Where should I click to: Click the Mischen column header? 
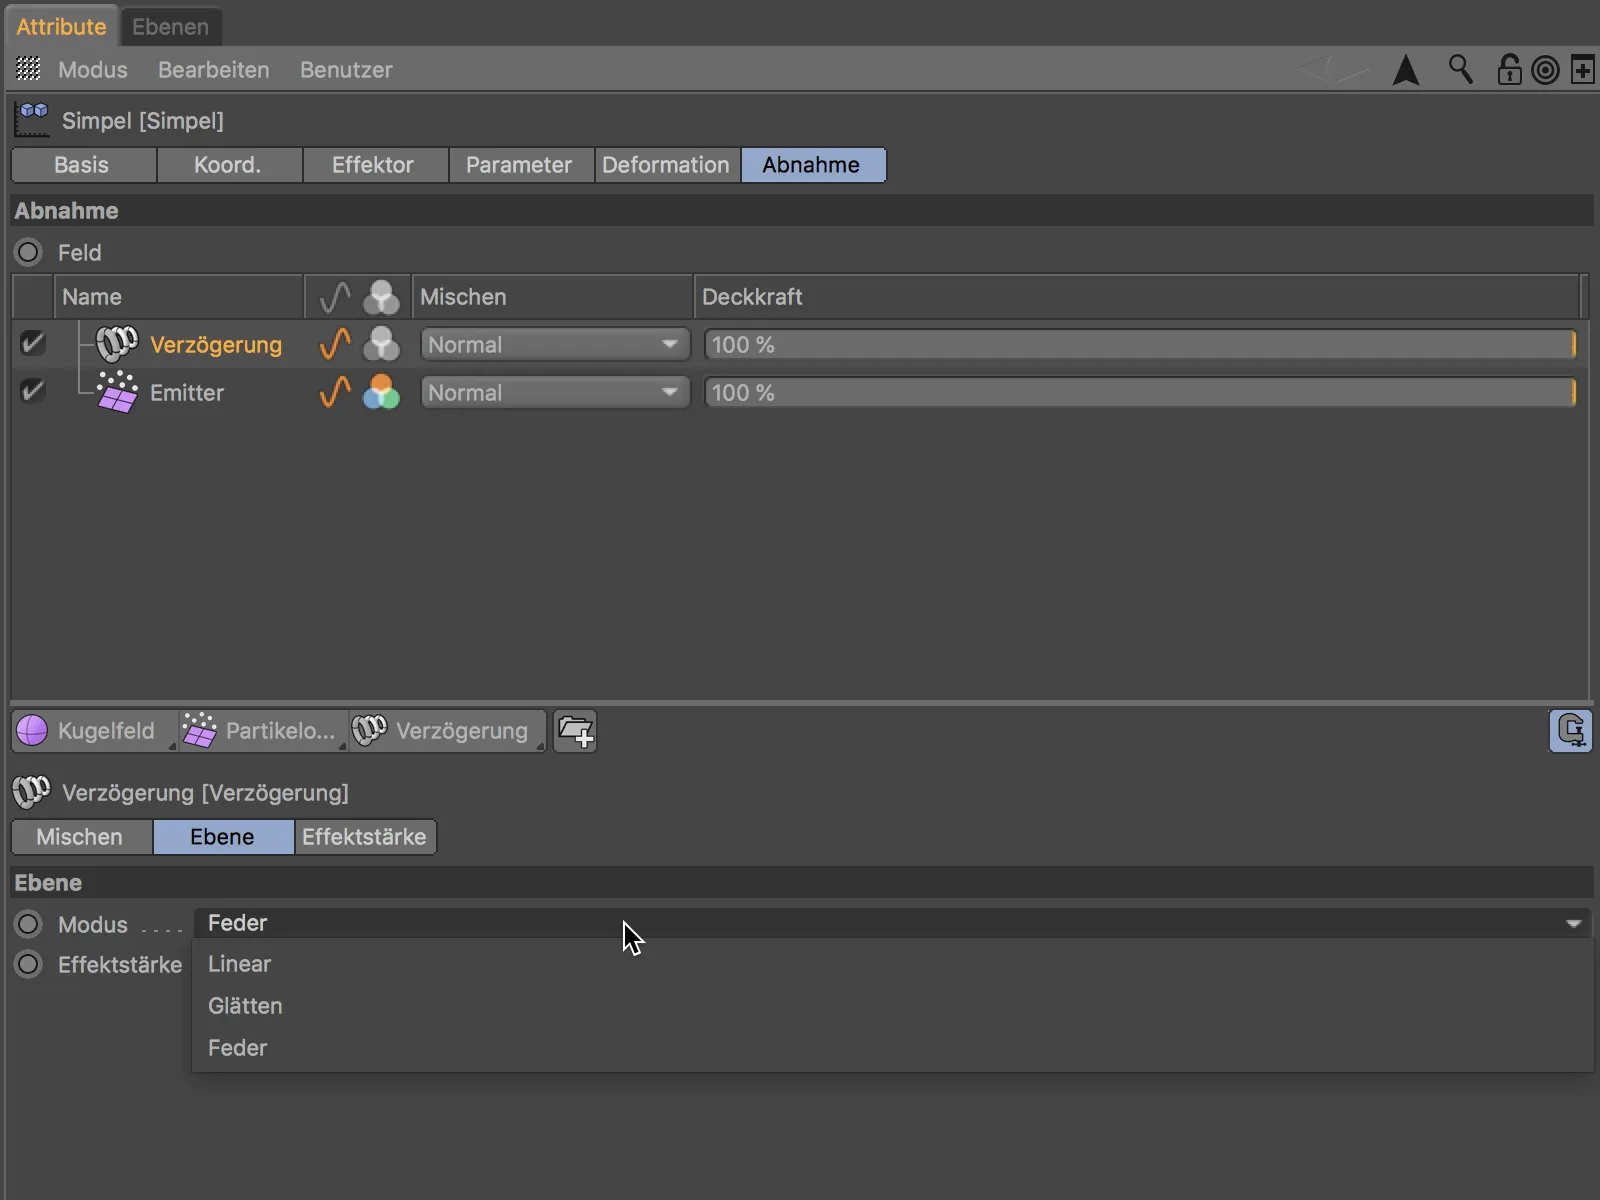click(552, 297)
